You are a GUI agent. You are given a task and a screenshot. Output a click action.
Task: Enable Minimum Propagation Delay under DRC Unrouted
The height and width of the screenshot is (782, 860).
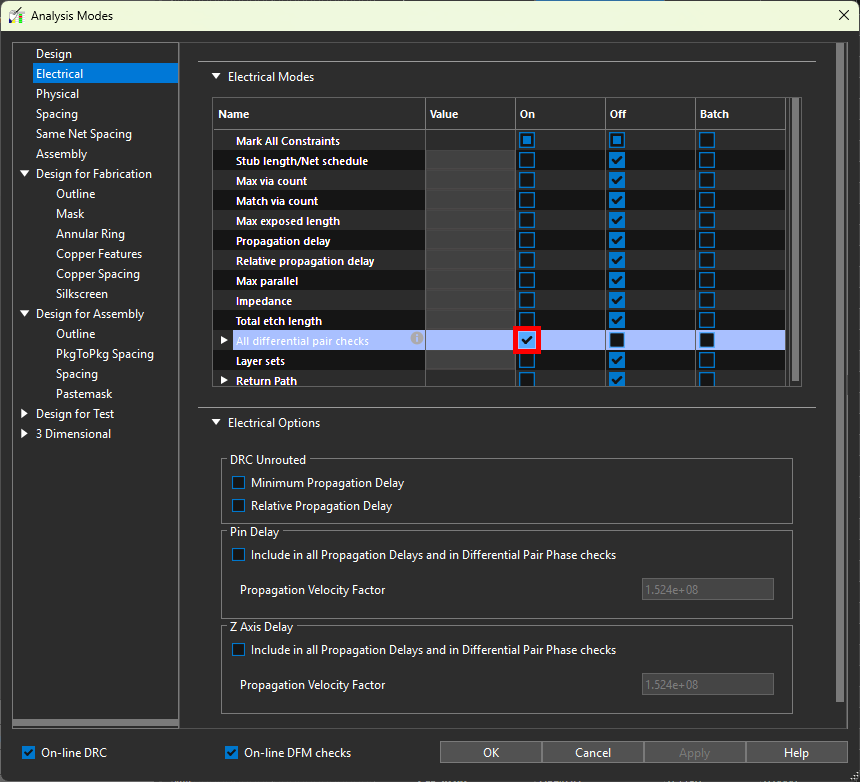tap(238, 483)
